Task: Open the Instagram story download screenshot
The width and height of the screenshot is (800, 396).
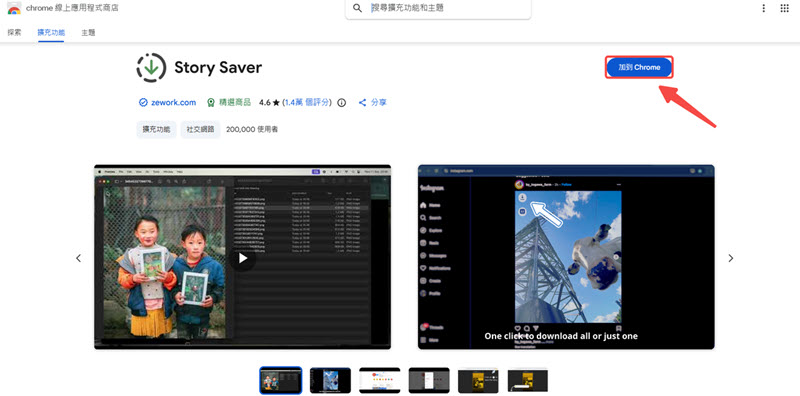Action: click(566, 257)
